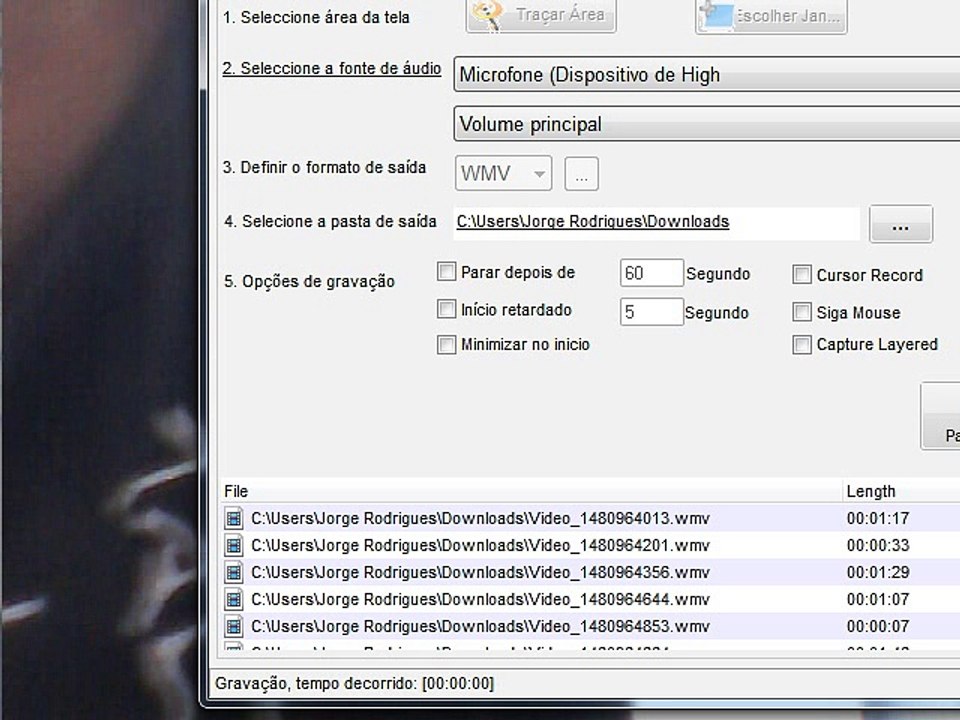The width and height of the screenshot is (960, 720).
Task: Select the file Video_1480964853.wmv
Action: (480, 626)
